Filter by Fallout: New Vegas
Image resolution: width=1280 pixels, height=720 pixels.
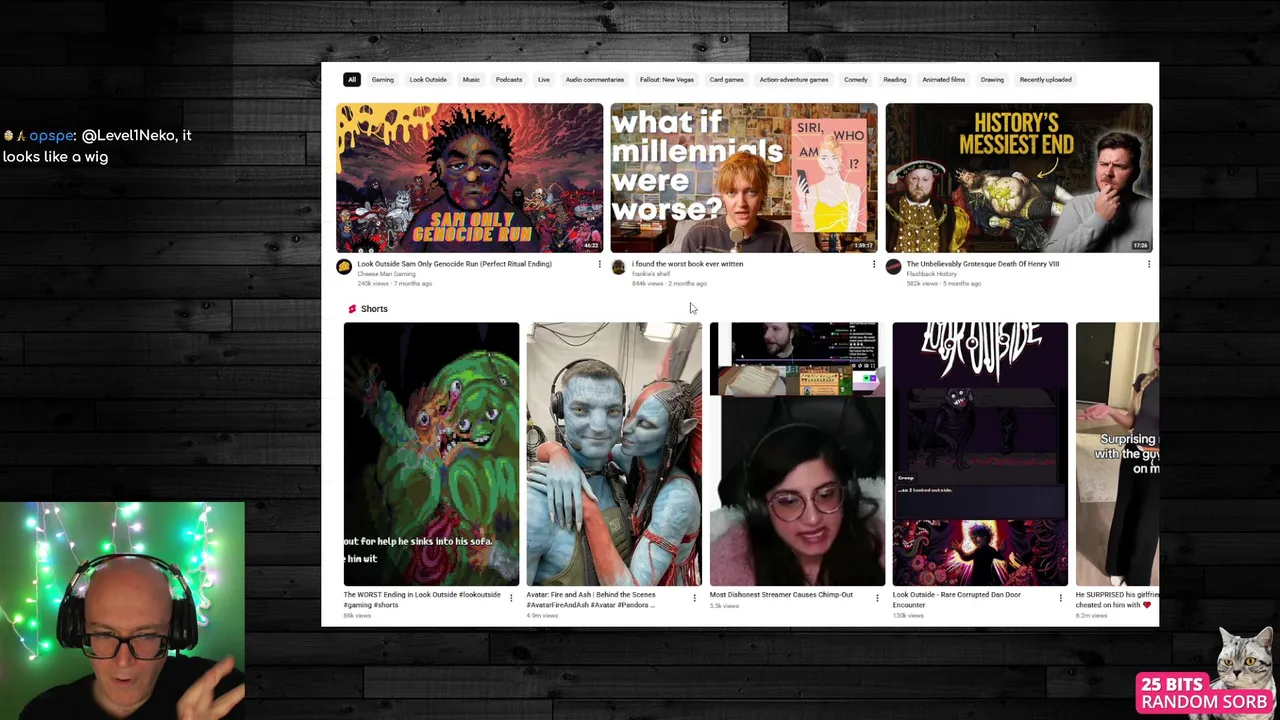tap(667, 80)
